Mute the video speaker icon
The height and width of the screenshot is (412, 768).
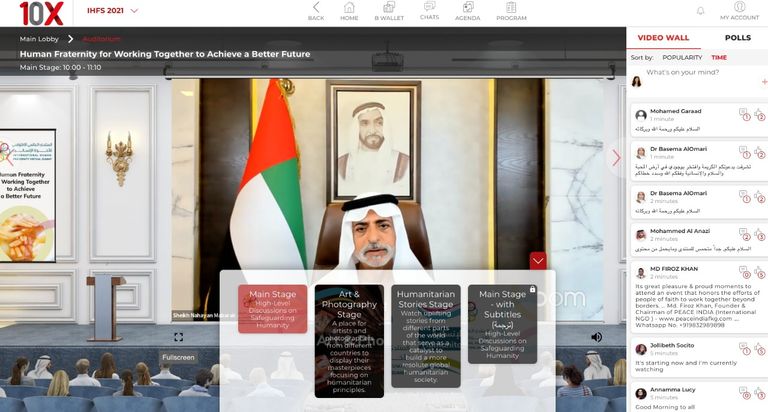[596, 337]
